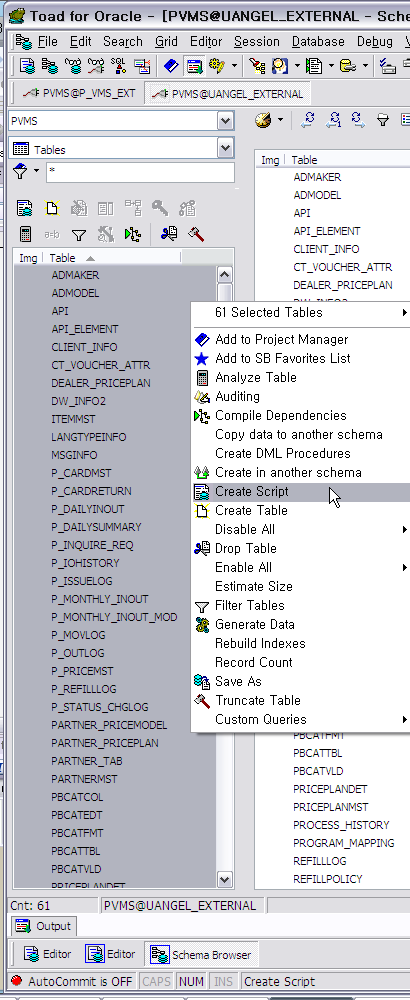Click the NUM indicator in status bar
Screen dimensions: 410x1000
tap(191, 982)
